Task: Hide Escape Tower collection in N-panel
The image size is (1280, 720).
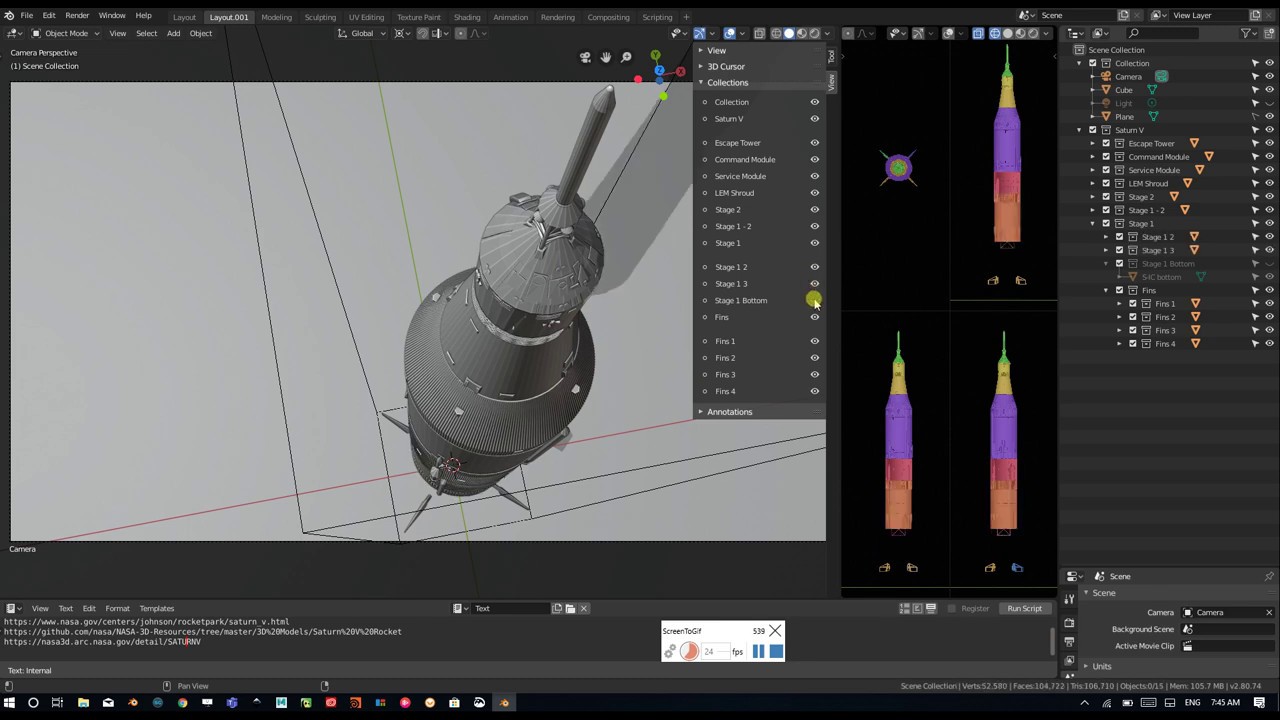Action: pos(814,143)
